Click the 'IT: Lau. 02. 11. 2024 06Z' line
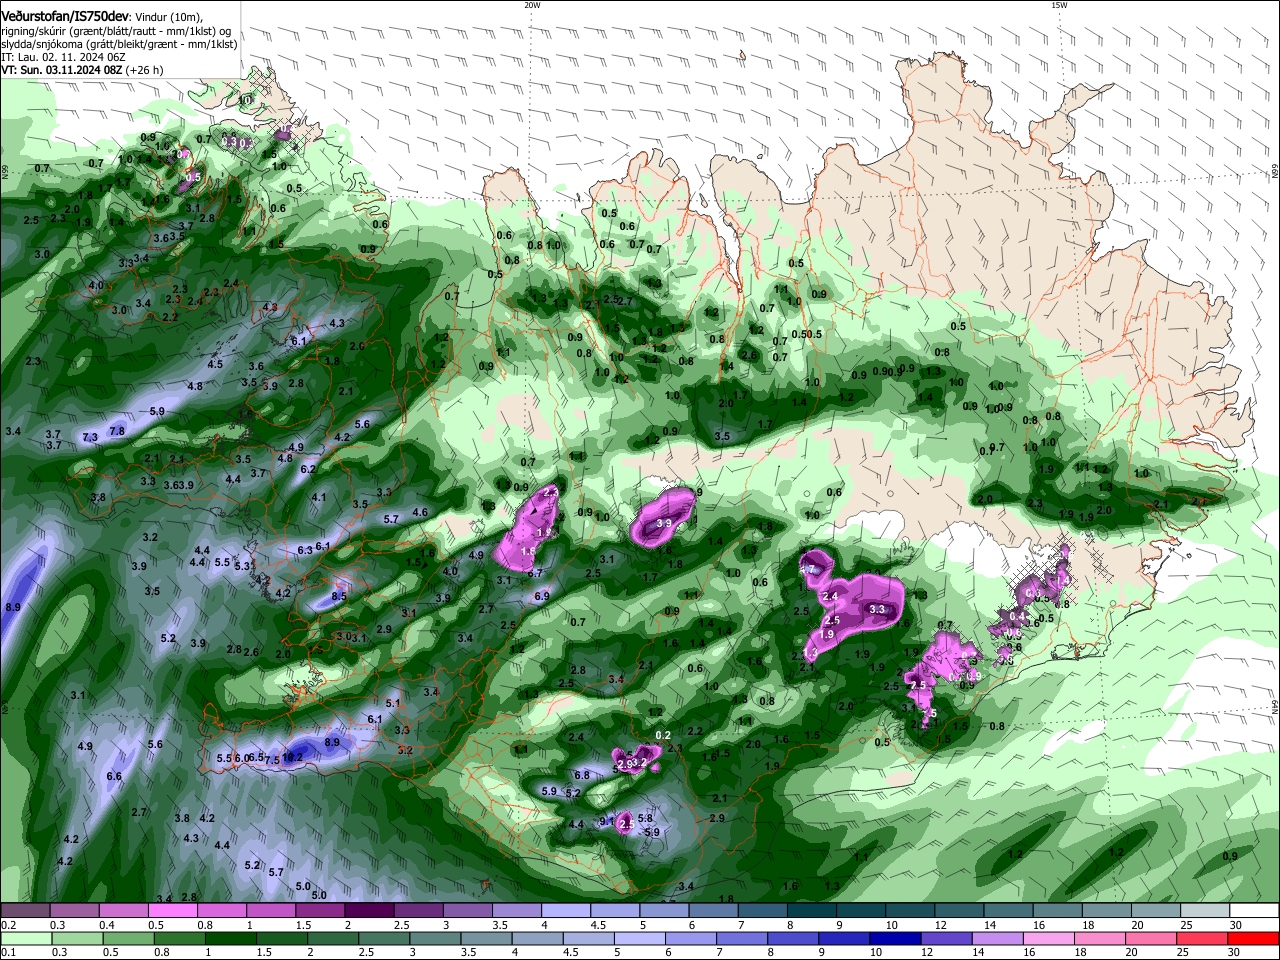 click(63, 57)
